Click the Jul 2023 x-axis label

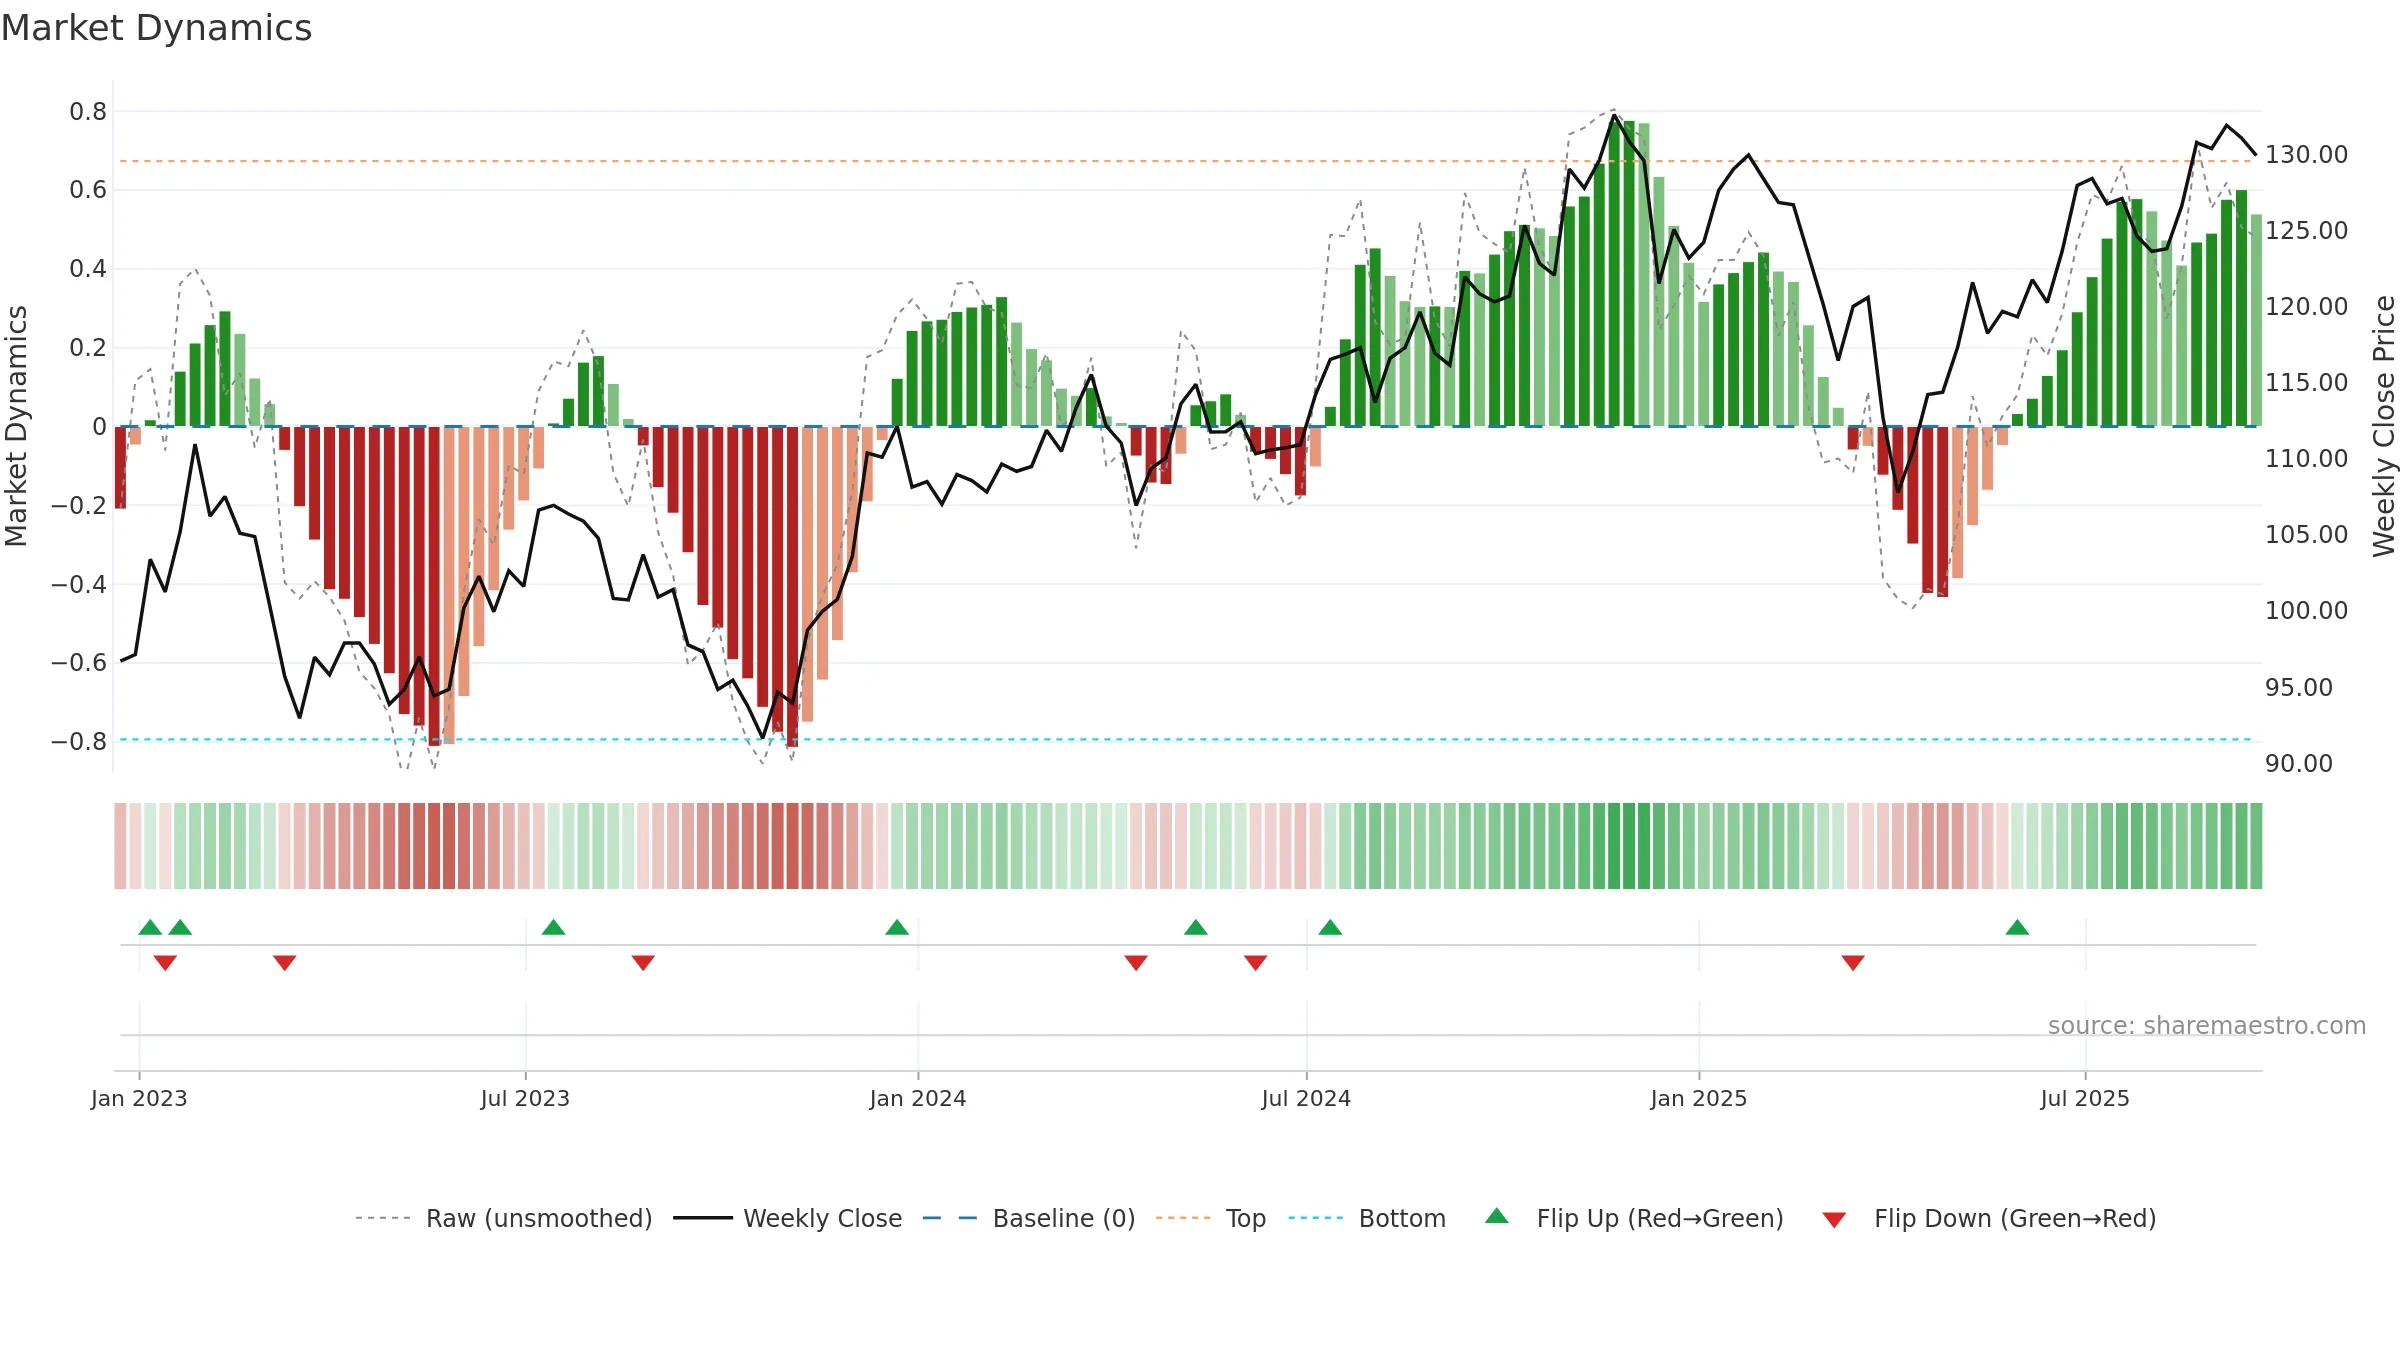click(525, 1098)
